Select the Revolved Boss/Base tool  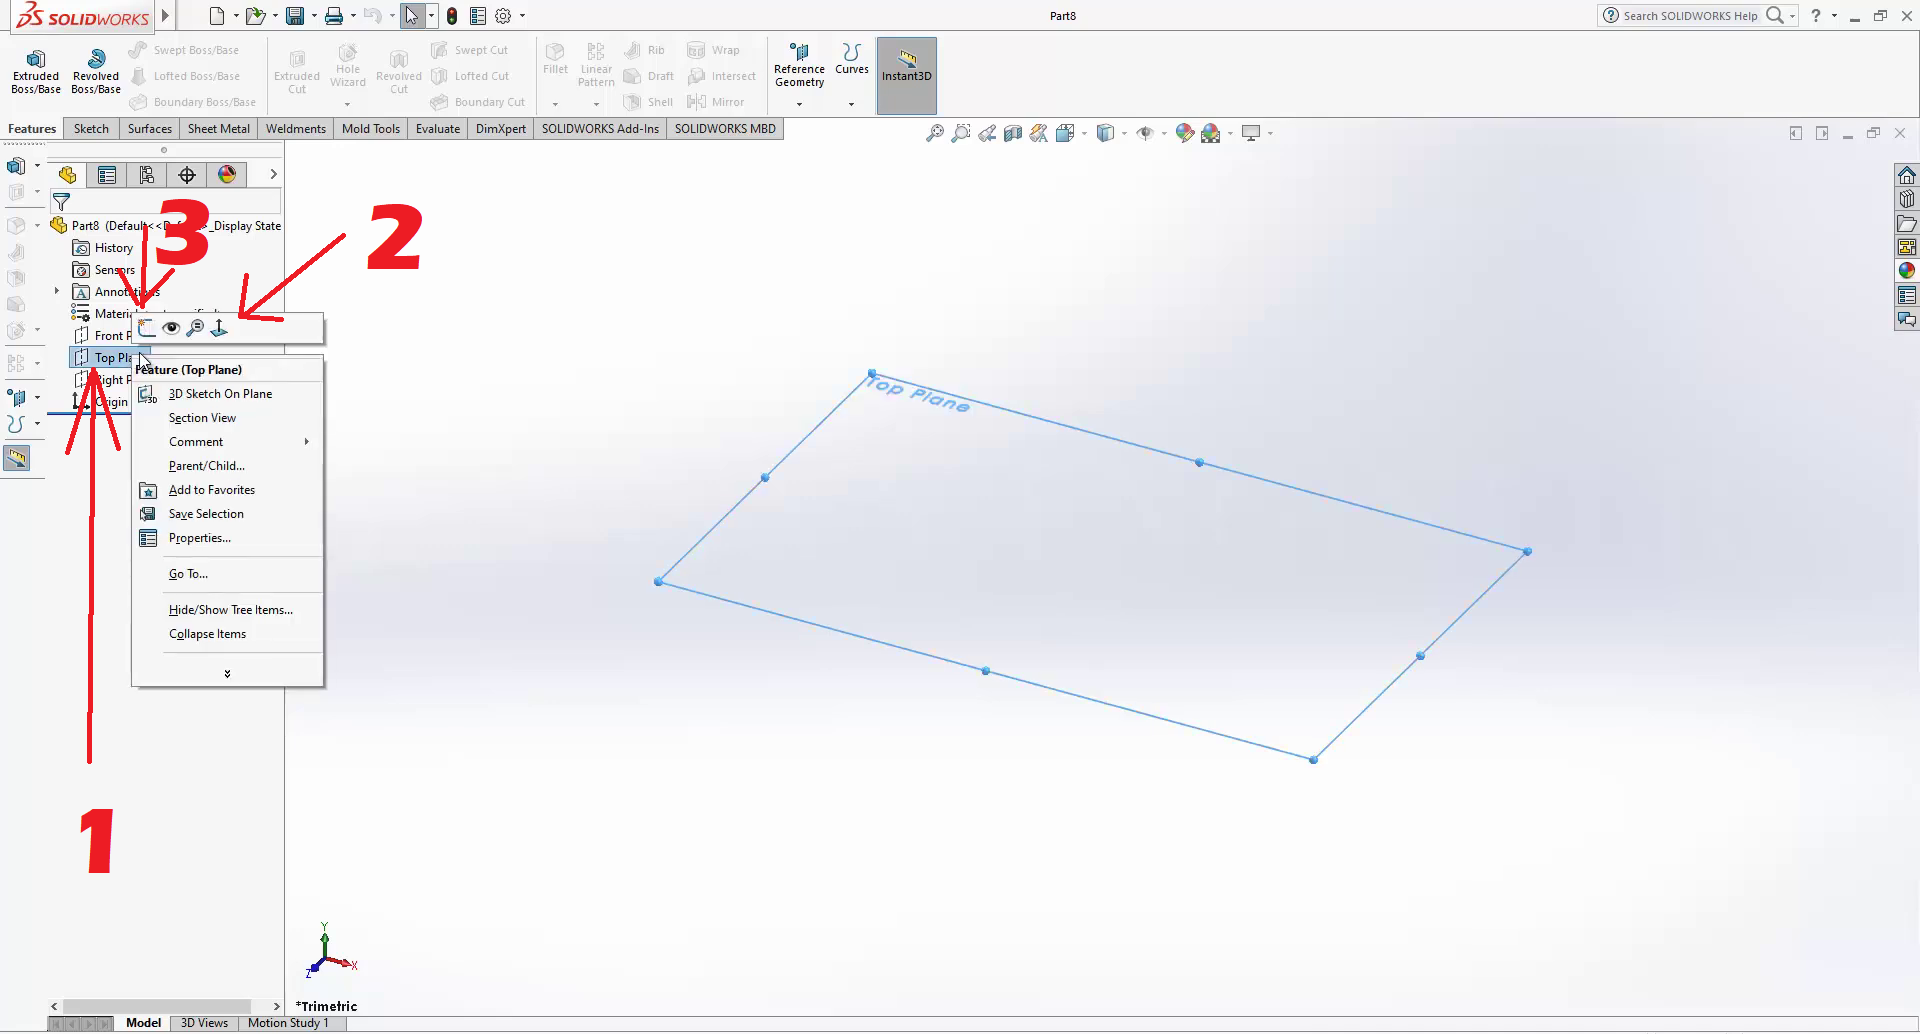(x=96, y=71)
